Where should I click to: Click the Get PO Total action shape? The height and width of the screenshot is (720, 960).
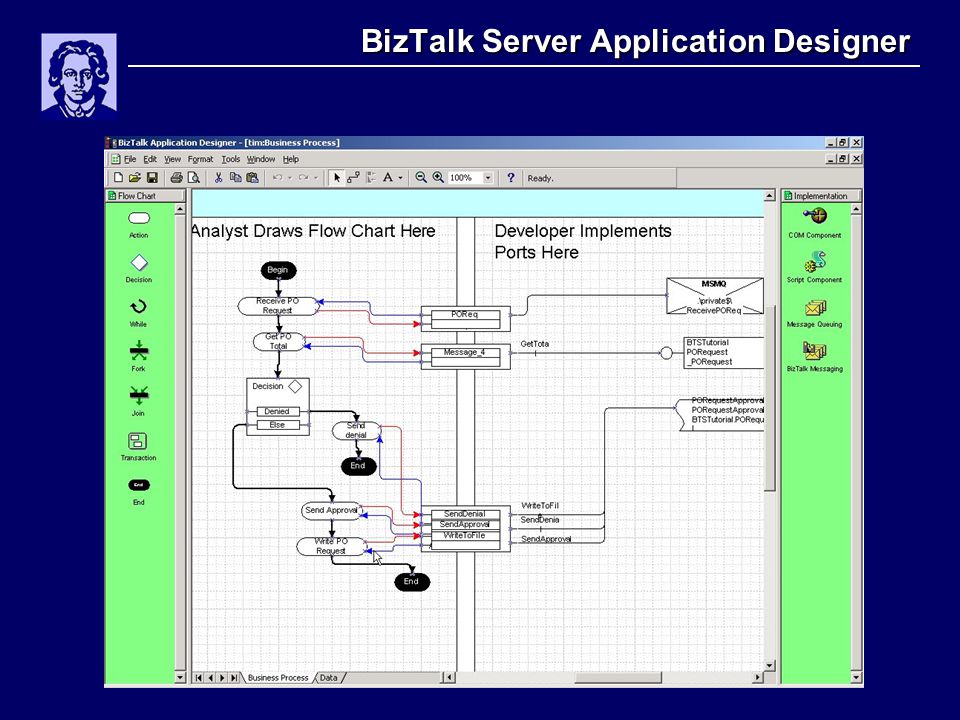279,342
